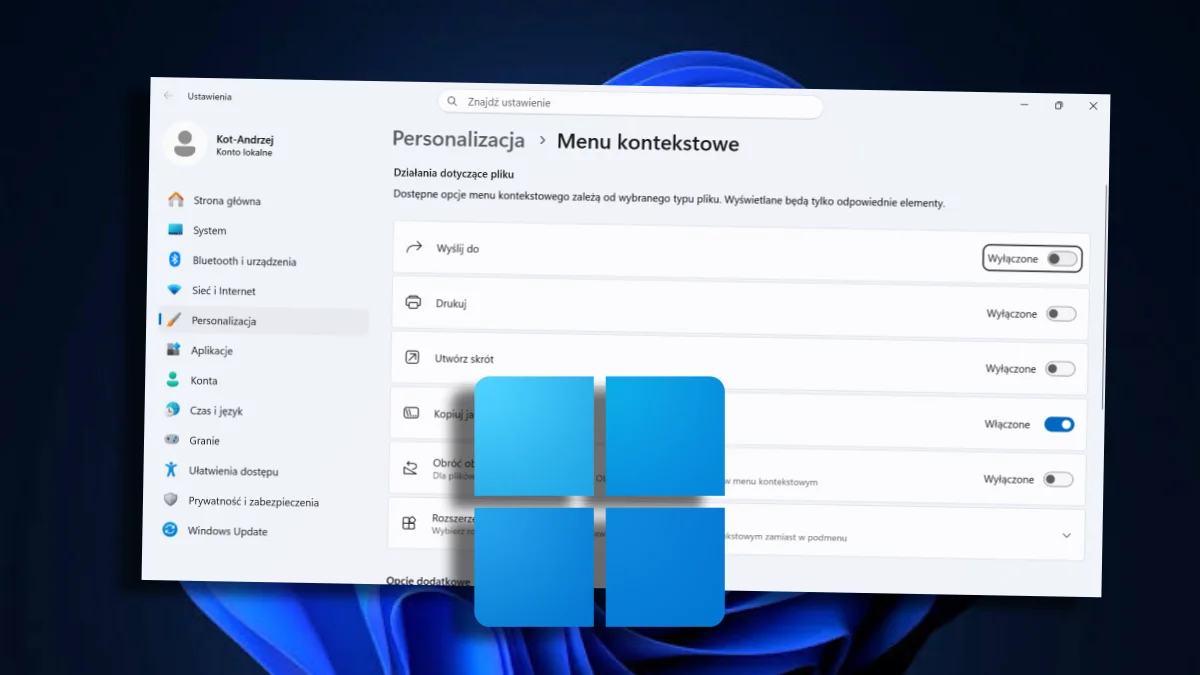Click the Utwórz skrót shortcut icon
The height and width of the screenshot is (675, 1200).
coord(412,357)
